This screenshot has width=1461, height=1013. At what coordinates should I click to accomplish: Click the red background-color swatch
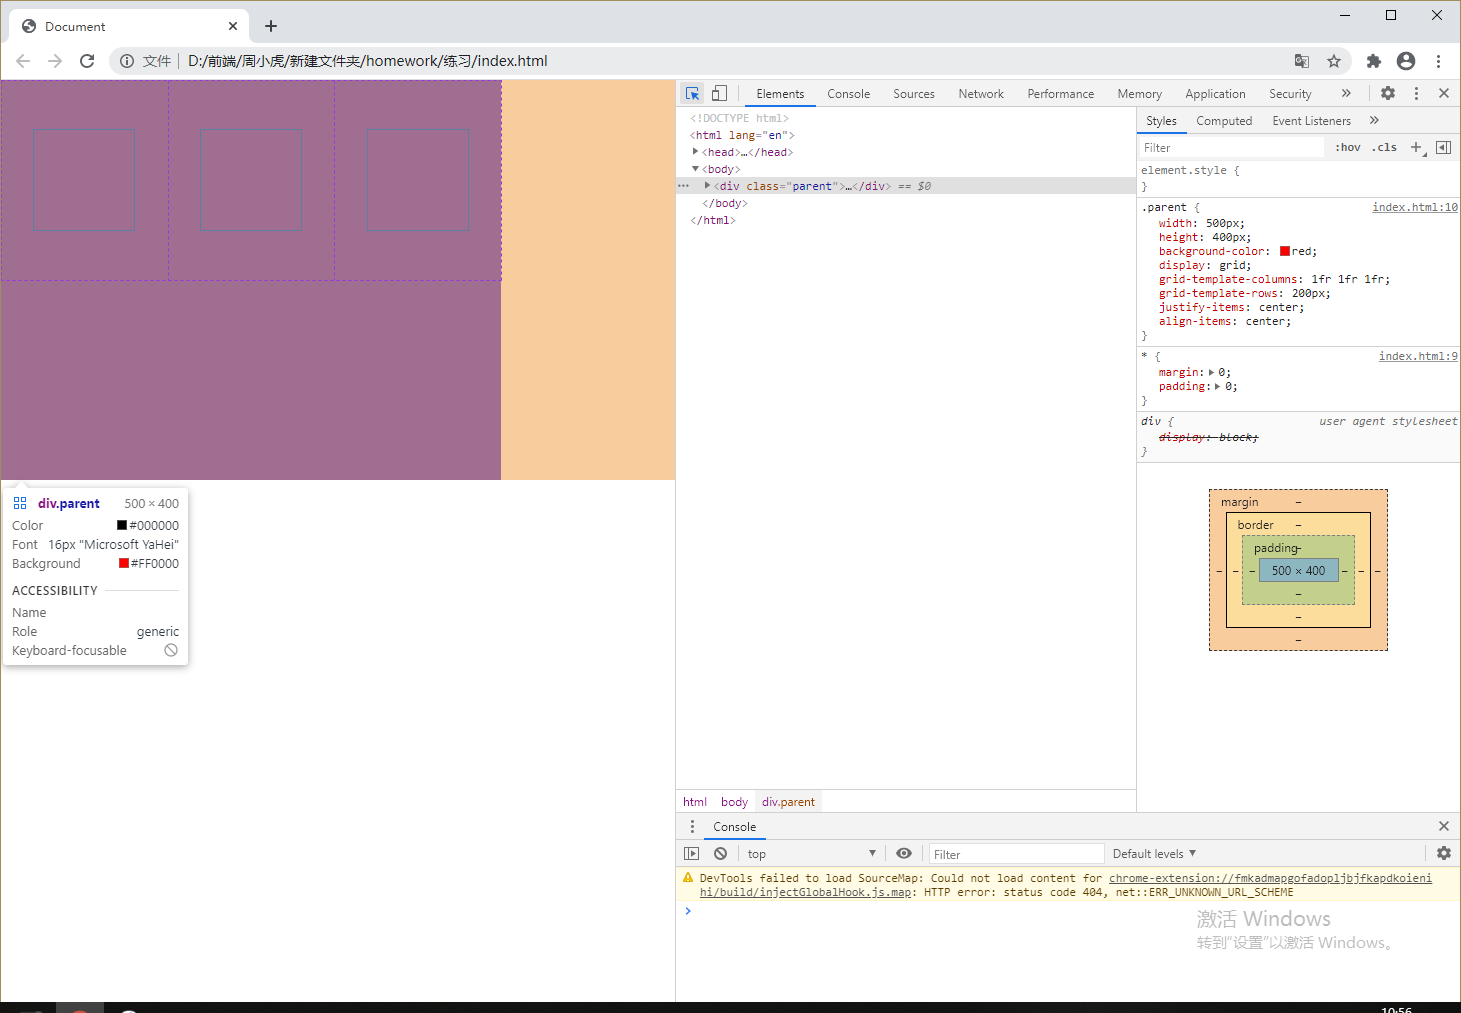pyautogui.click(x=1285, y=251)
